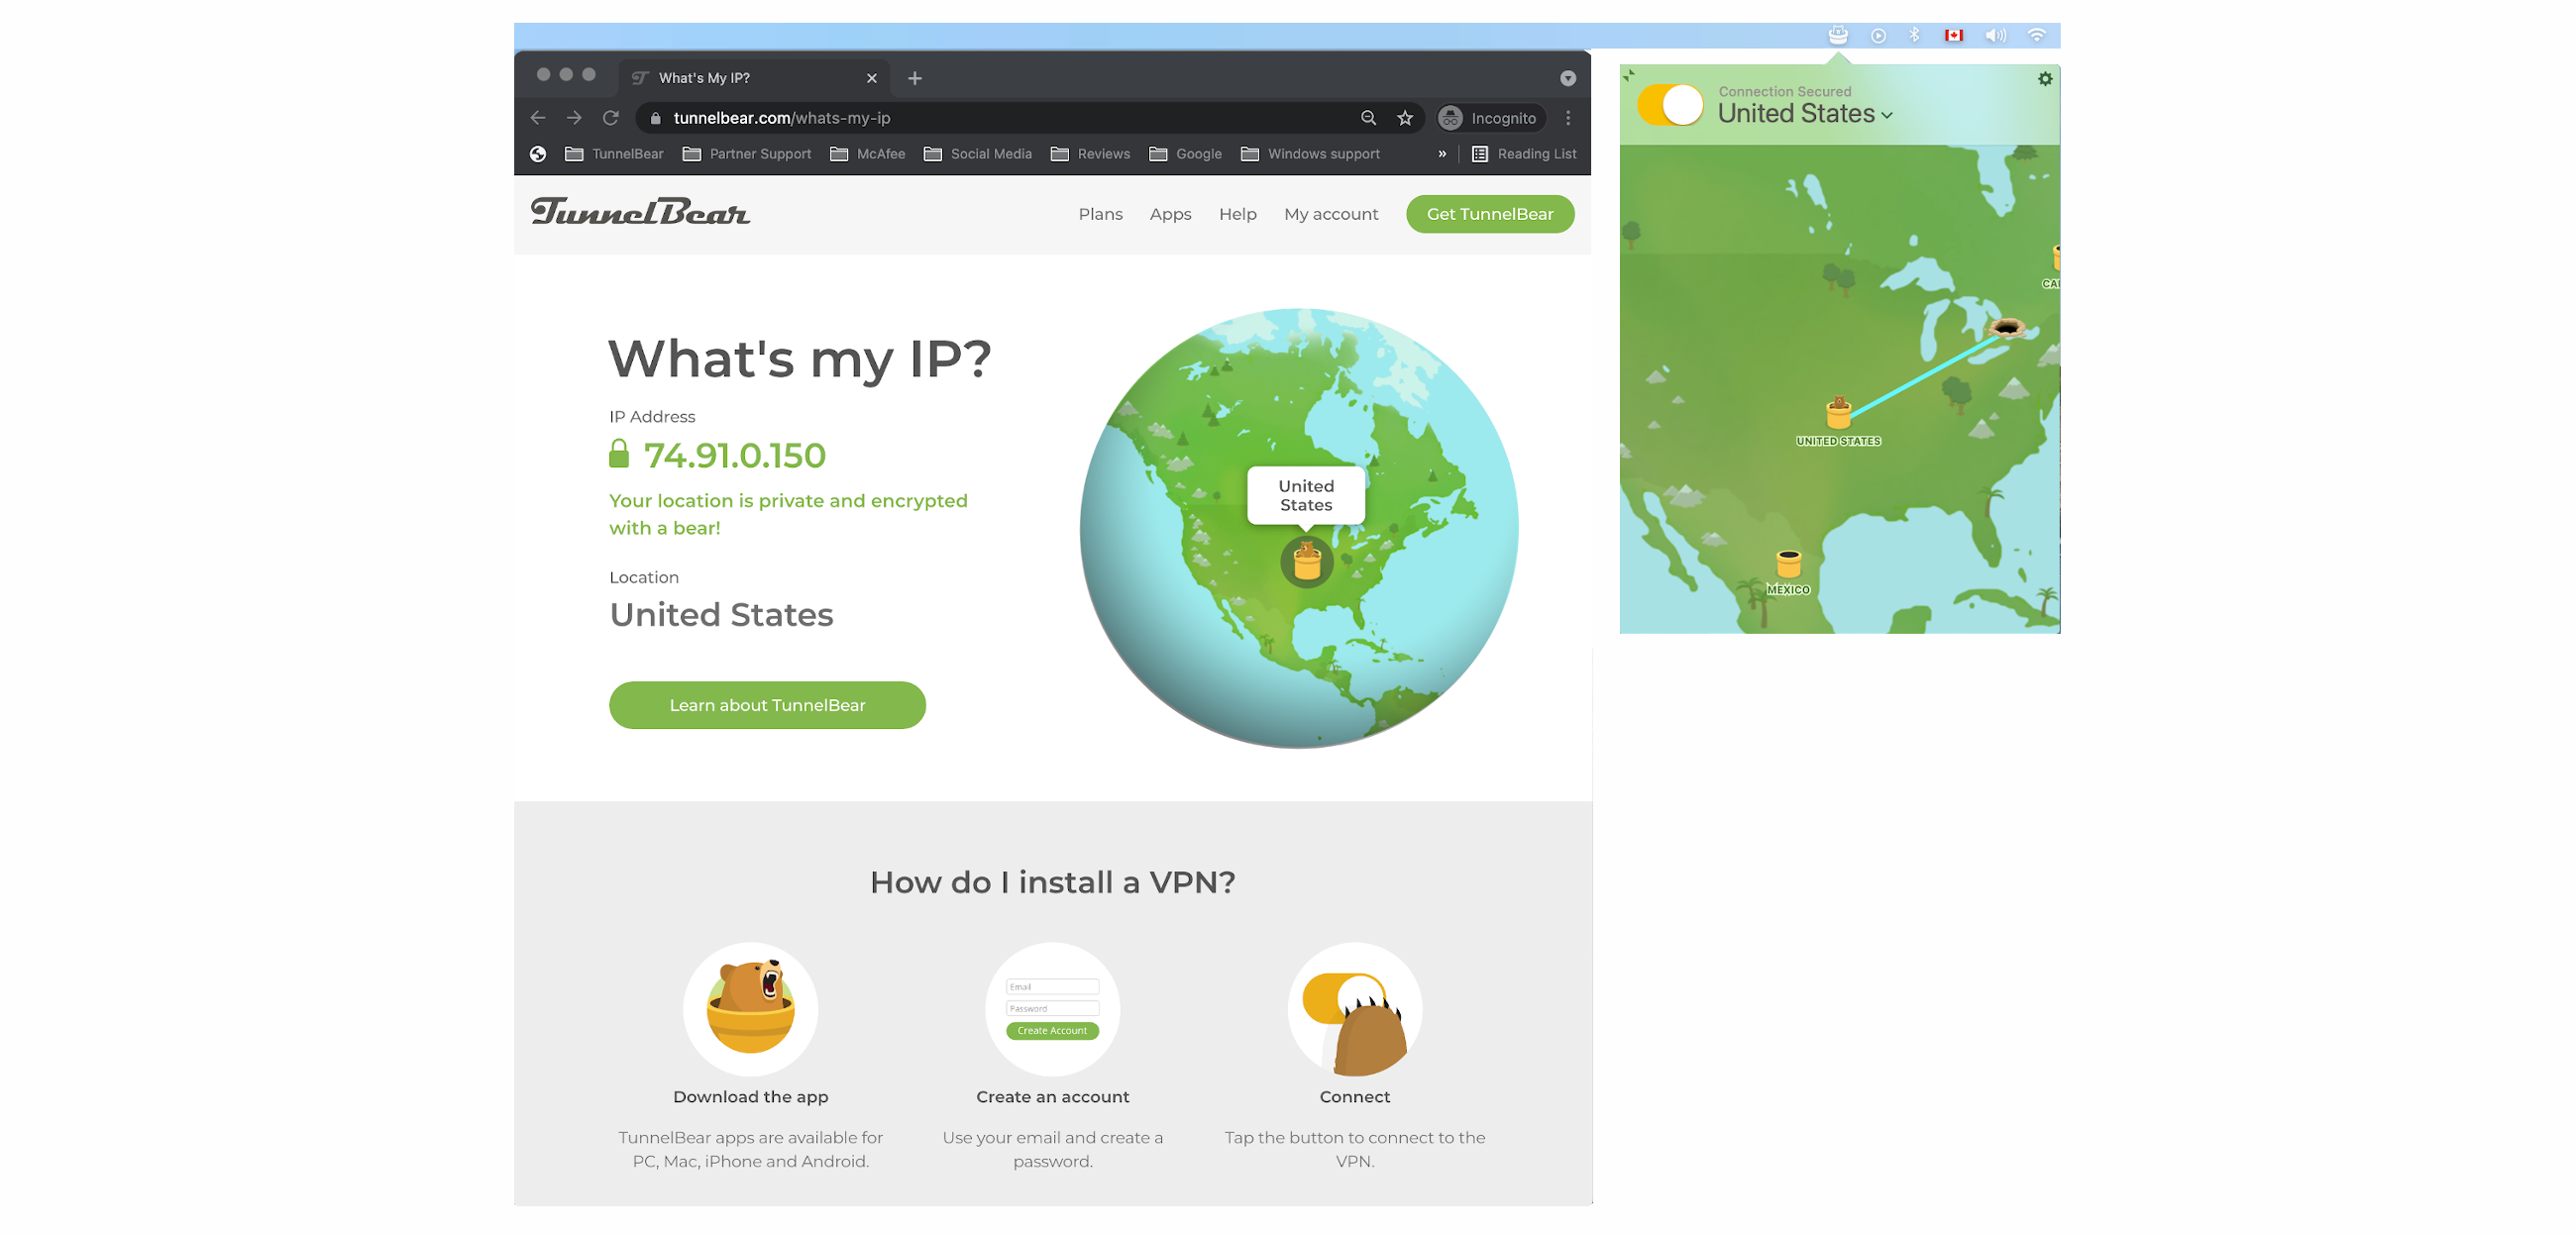This screenshot has height=1234, width=2576.
Task: Click the globe icon in bookmarks bar
Action: [538, 154]
